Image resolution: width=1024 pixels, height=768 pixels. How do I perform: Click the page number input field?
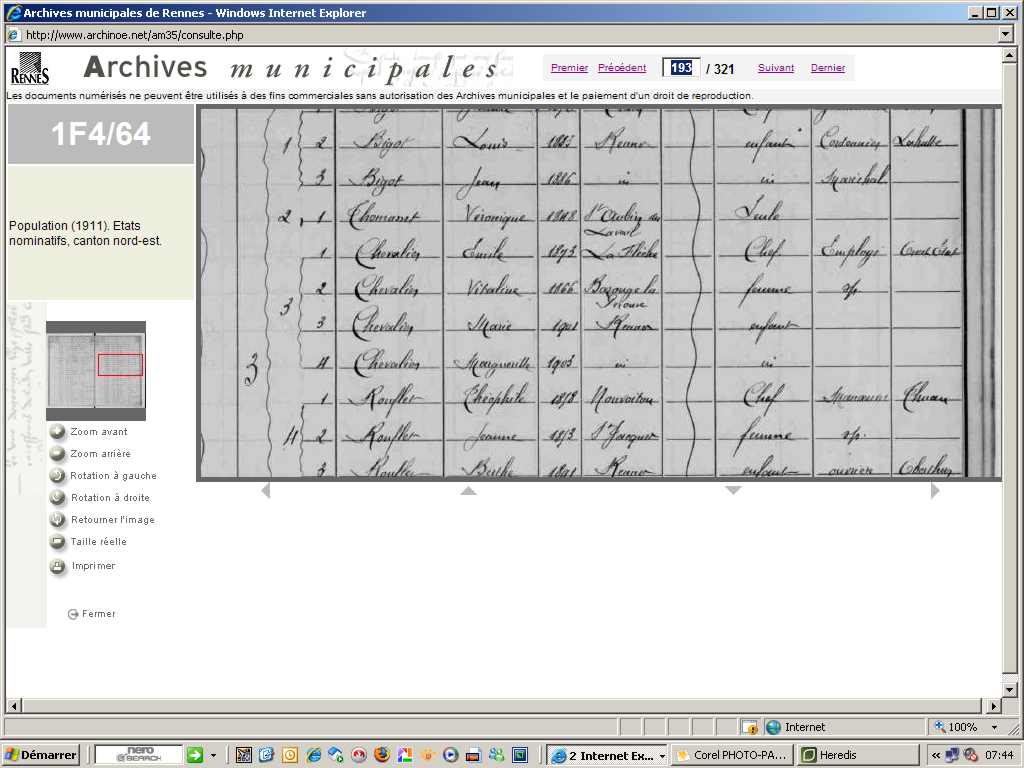681,68
